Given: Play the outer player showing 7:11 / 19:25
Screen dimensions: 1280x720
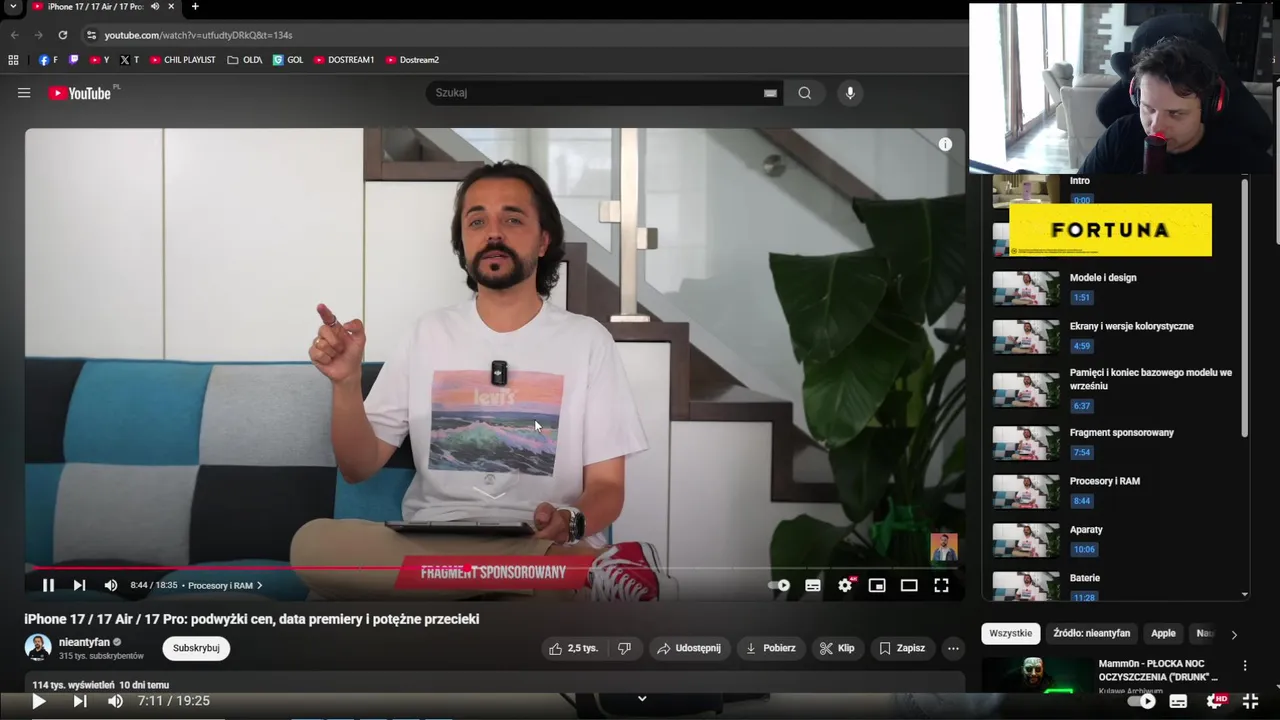Looking at the screenshot, I should 39,701.
